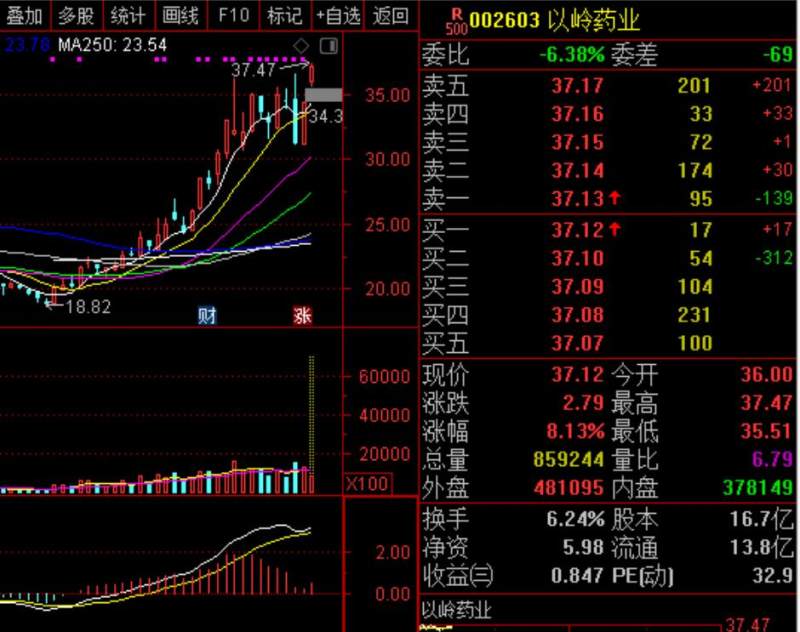Open the 标记 mark tool
The height and width of the screenshot is (632, 800).
[x=285, y=16]
